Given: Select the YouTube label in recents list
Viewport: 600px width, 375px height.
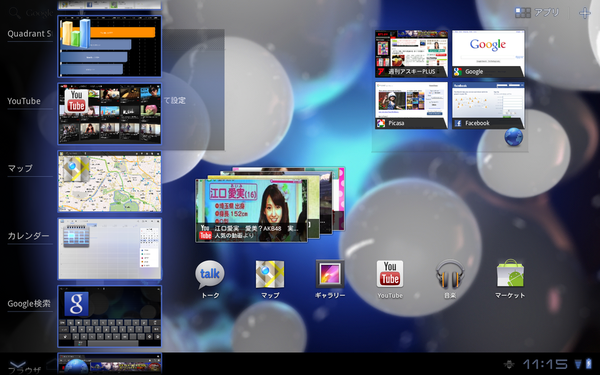Looking at the screenshot, I should click(24, 101).
